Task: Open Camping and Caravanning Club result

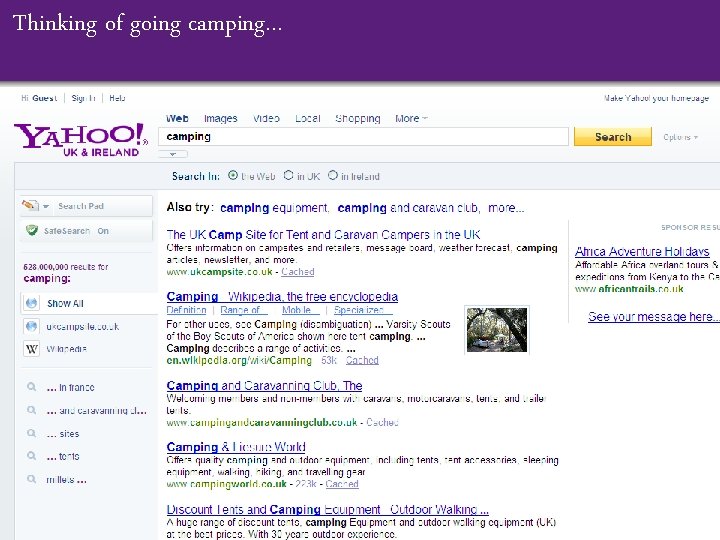Action: [x=264, y=385]
